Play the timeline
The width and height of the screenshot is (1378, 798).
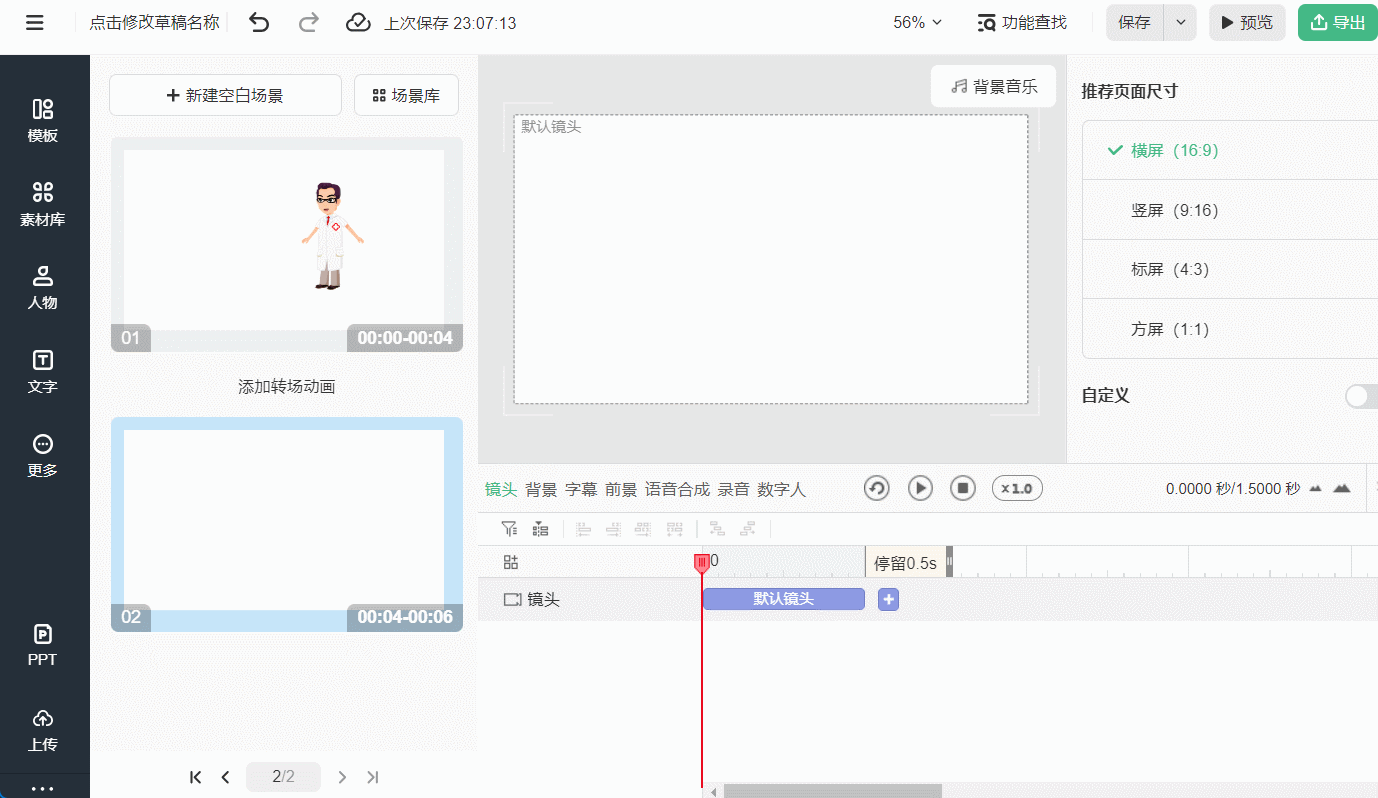[x=920, y=488]
